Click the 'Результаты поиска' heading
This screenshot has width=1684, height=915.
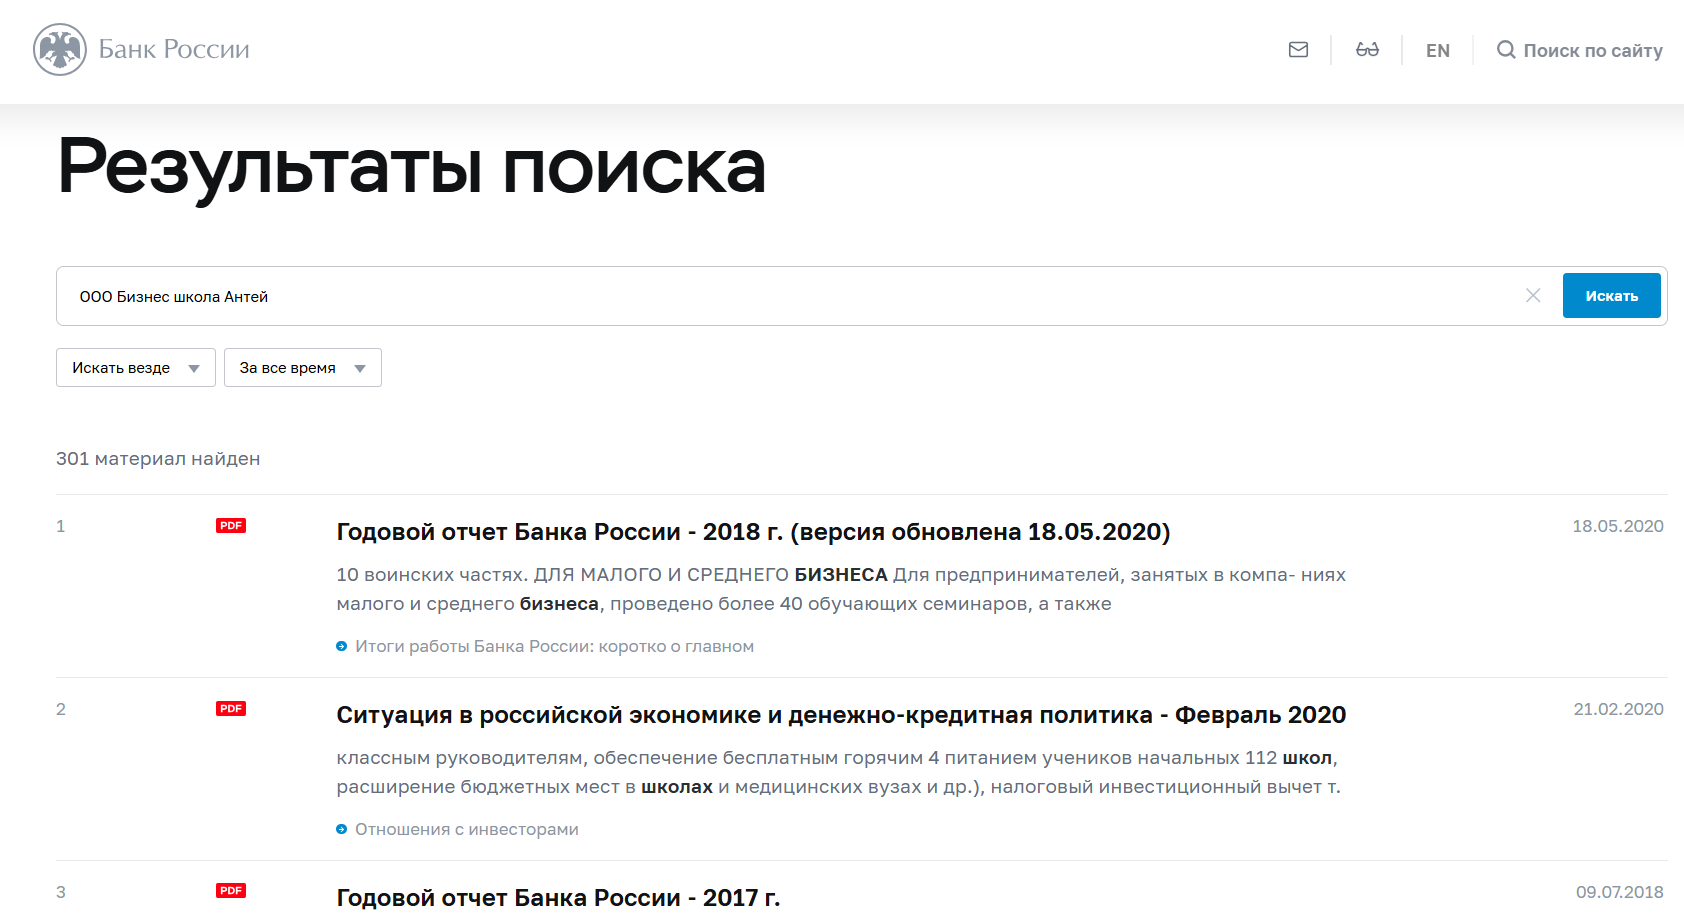(412, 167)
